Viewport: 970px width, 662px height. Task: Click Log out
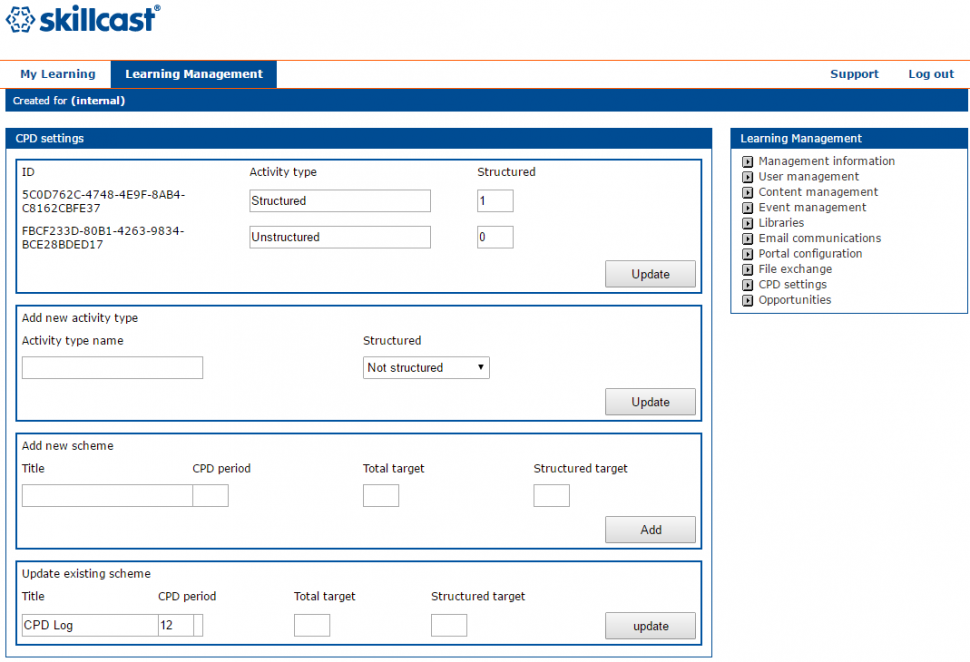(x=930, y=74)
